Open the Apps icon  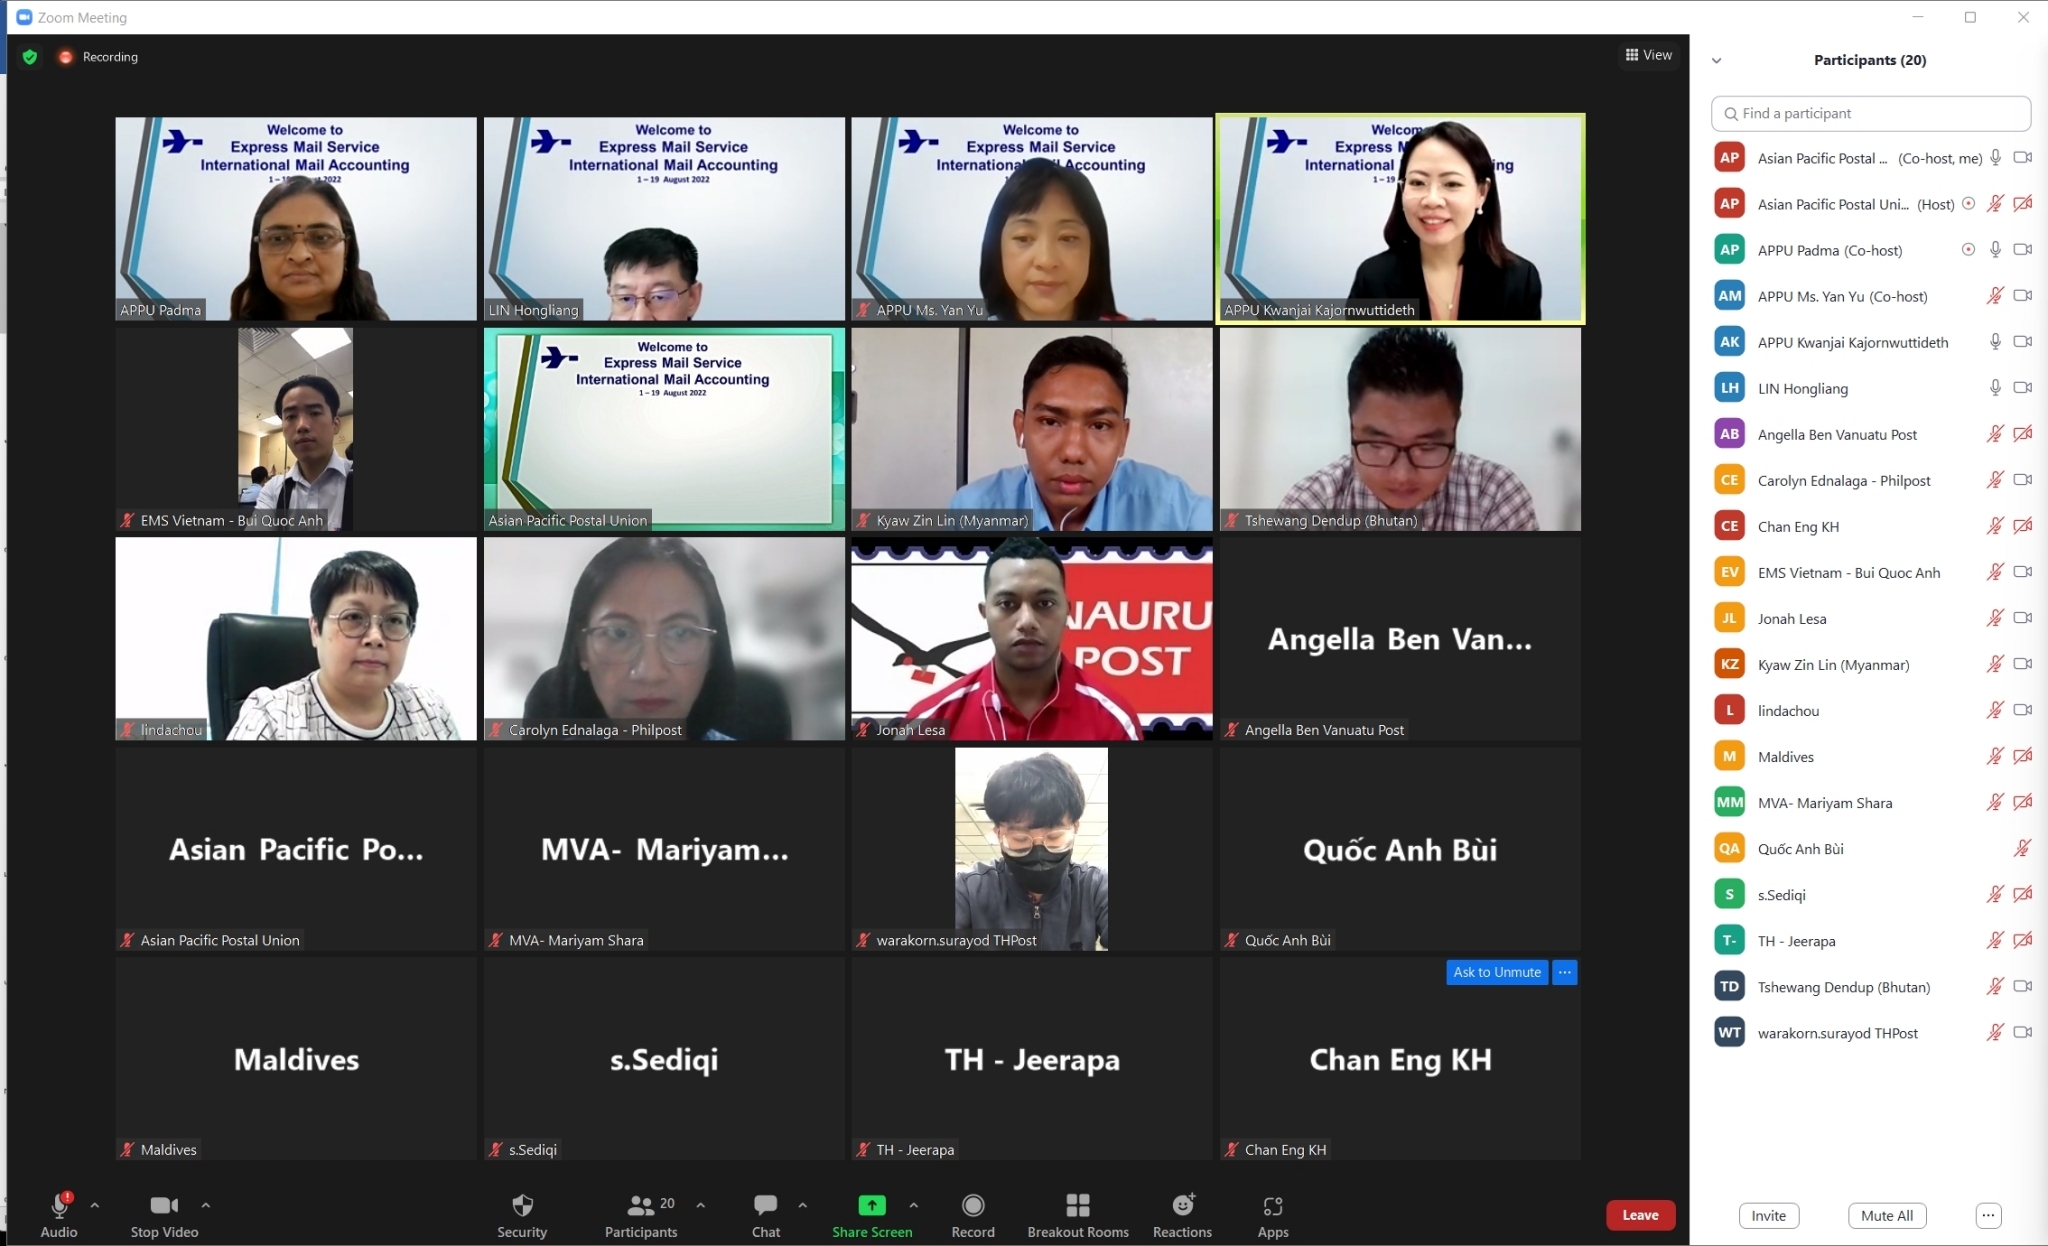click(x=1273, y=1206)
